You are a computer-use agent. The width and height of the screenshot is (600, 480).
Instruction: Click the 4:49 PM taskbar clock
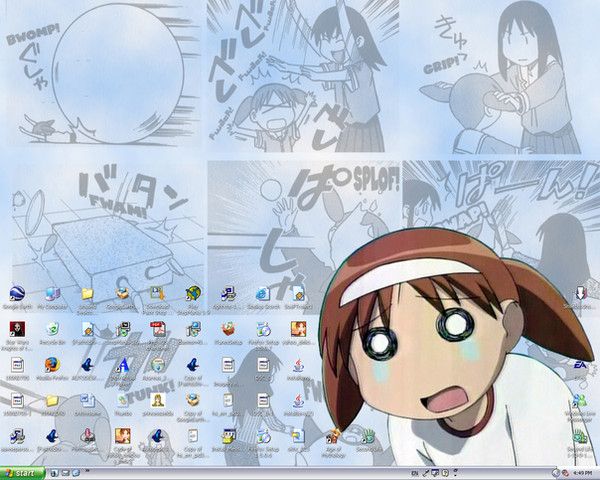(x=583, y=473)
